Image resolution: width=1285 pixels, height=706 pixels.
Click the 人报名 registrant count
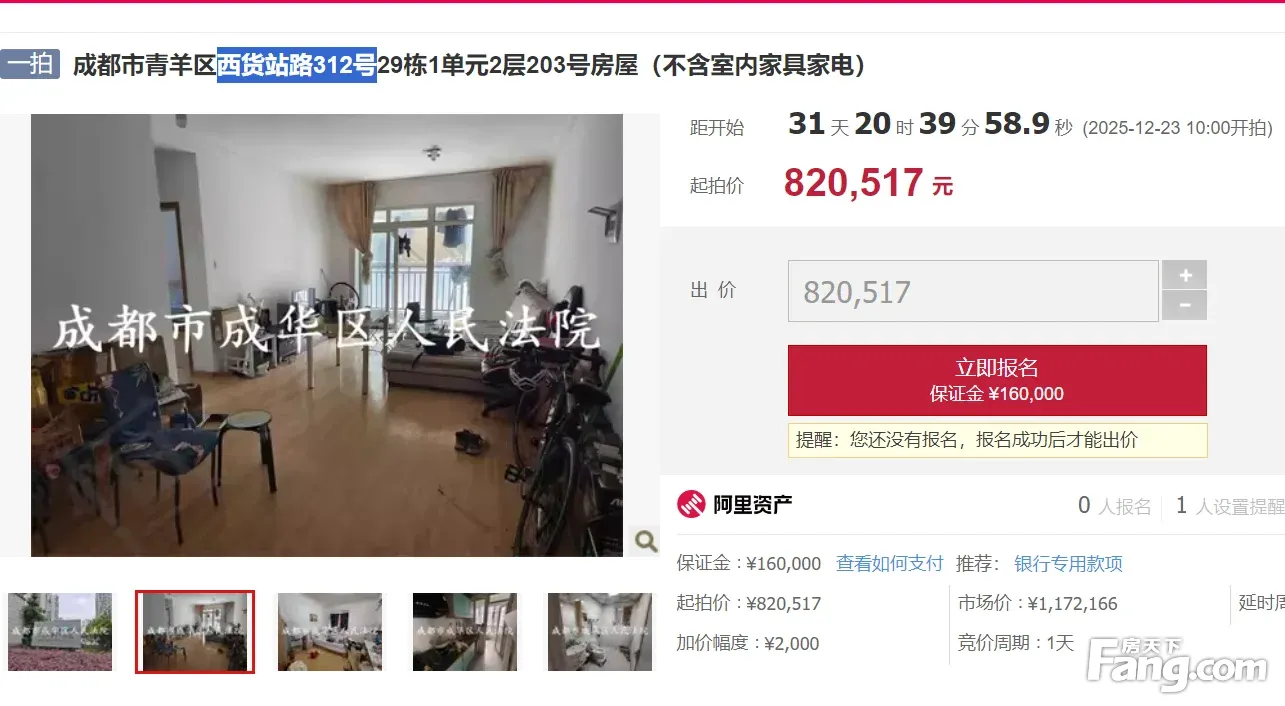(1114, 506)
